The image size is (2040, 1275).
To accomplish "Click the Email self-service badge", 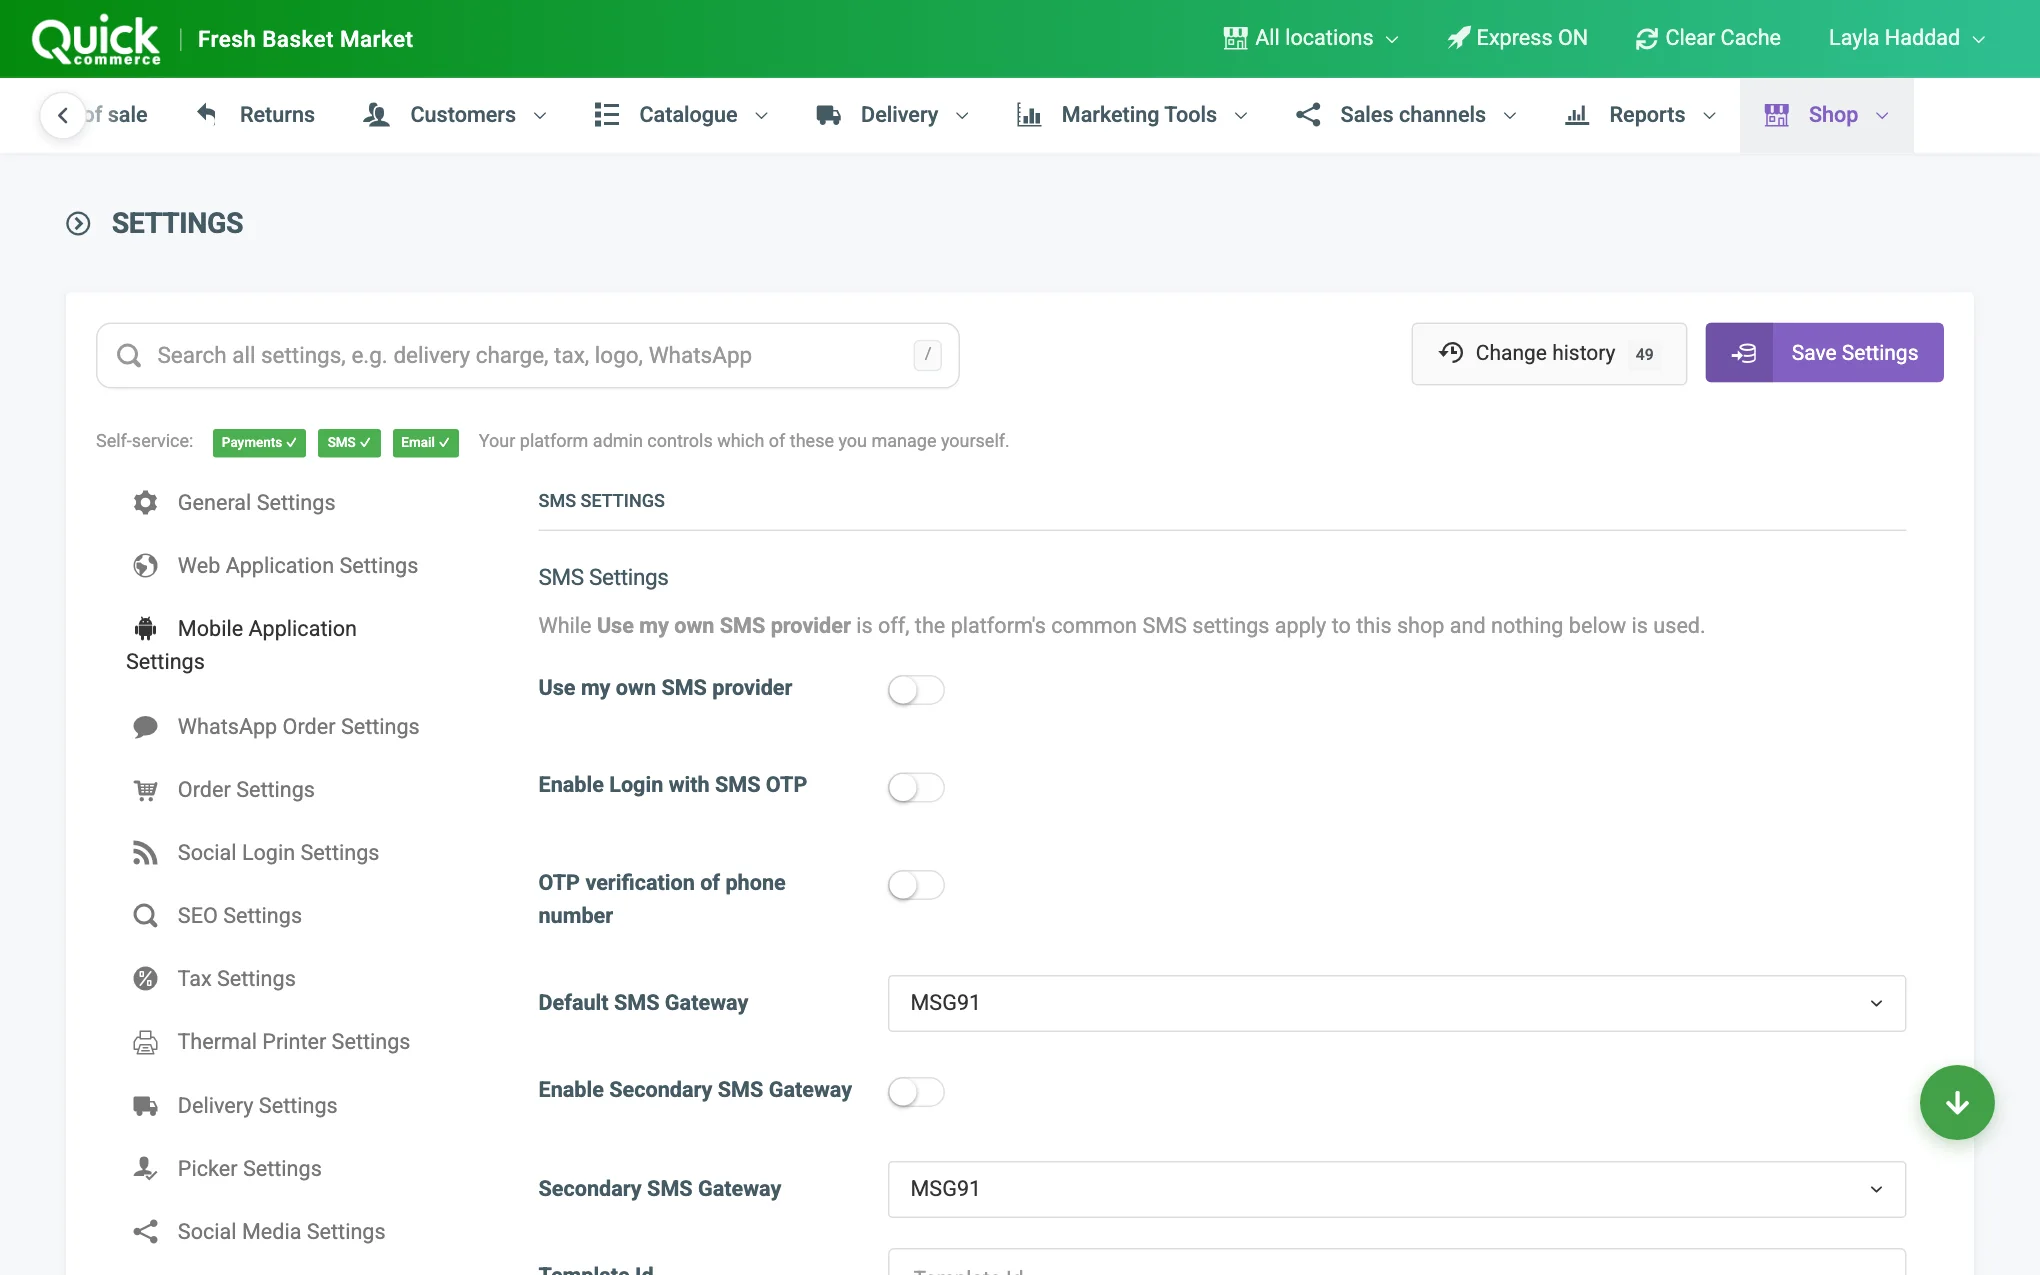I will click(x=425, y=442).
